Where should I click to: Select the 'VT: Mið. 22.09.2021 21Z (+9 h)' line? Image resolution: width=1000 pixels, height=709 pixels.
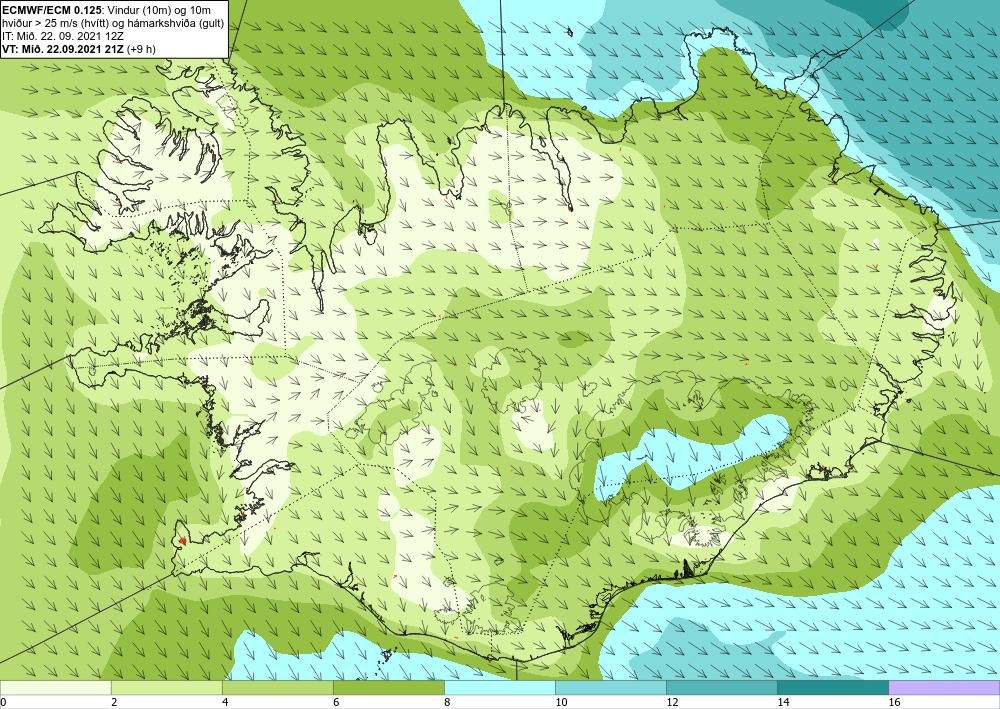79,48
